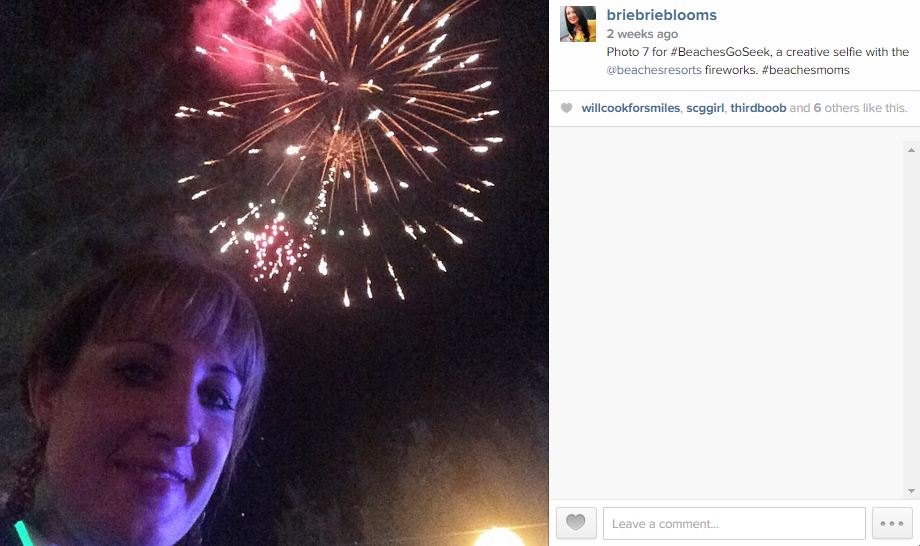Click the photo caption text
The image size is (920, 546).
pos(757,61)
